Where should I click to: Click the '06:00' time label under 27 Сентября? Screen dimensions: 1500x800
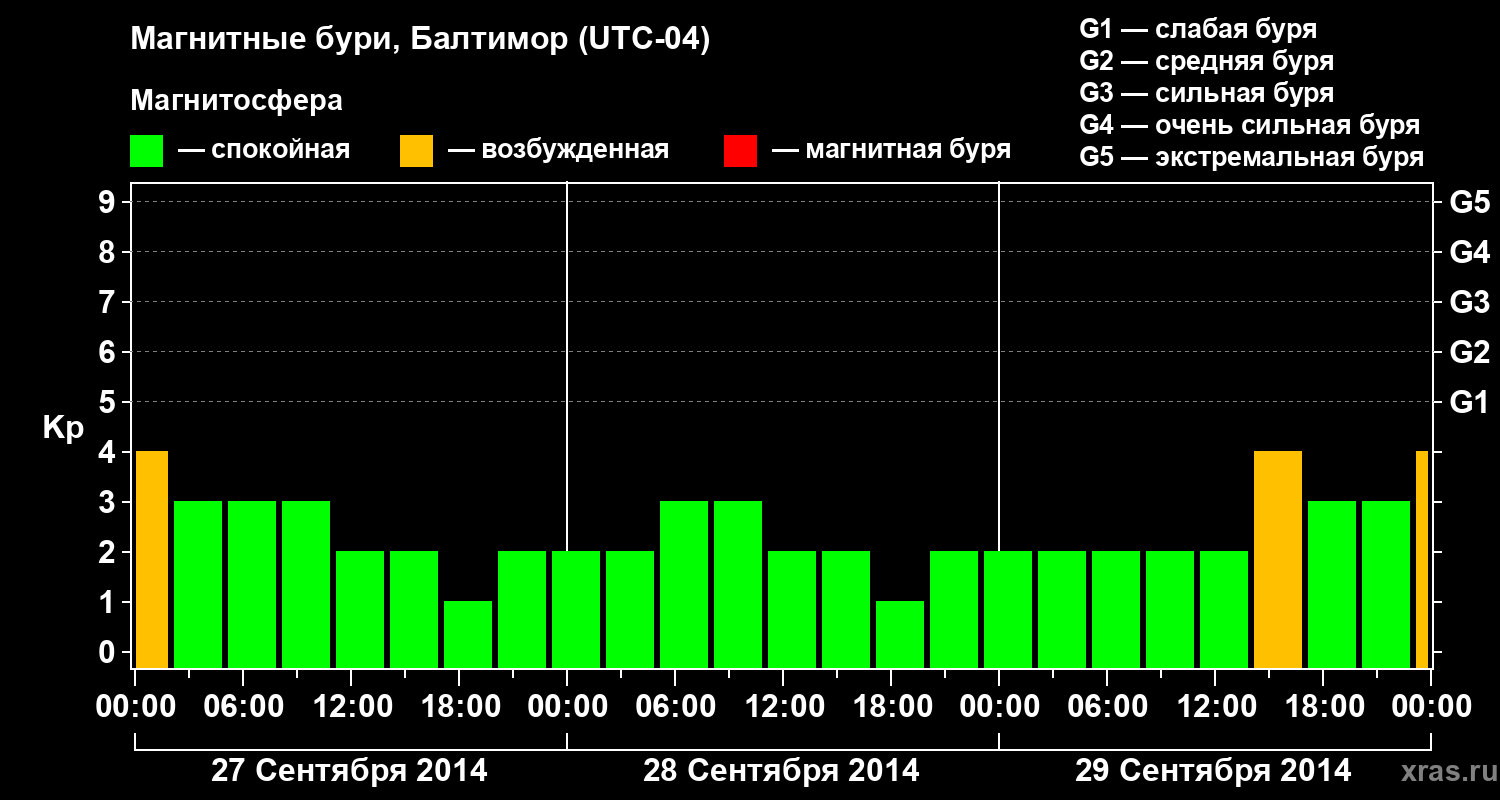pos(243,708)
